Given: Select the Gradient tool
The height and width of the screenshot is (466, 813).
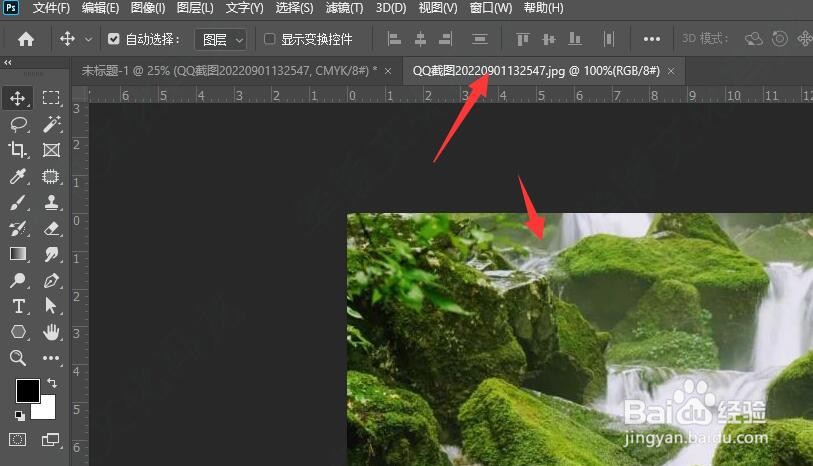Looking at the screenshot, I should 18,254.
